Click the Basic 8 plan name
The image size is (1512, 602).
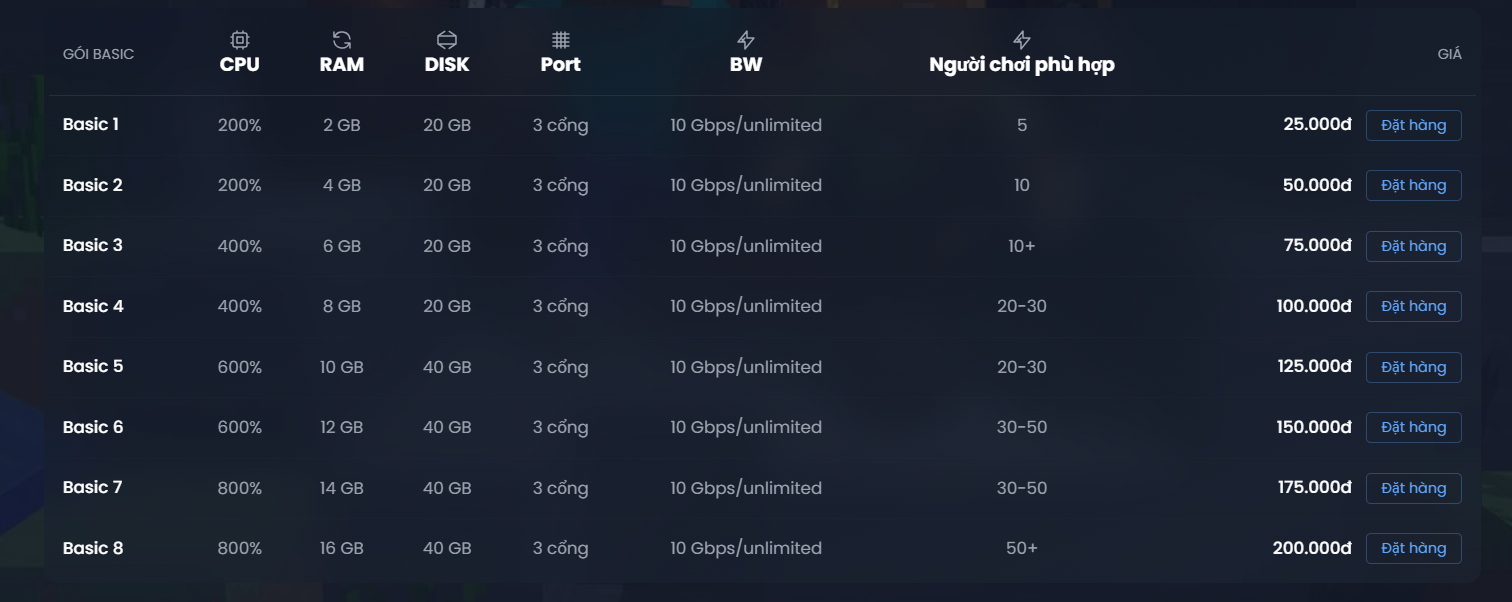point(93,548)
